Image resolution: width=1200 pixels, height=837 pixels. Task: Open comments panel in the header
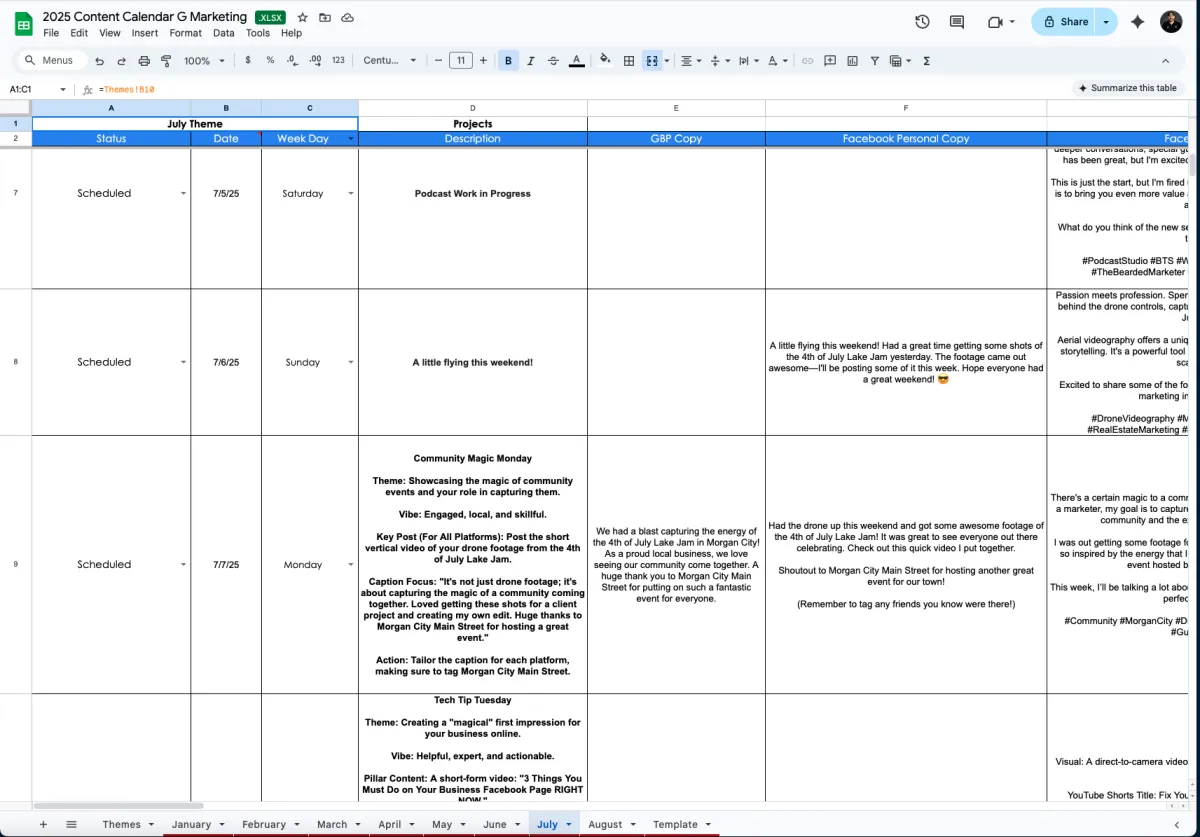click(x=957, y=22)
